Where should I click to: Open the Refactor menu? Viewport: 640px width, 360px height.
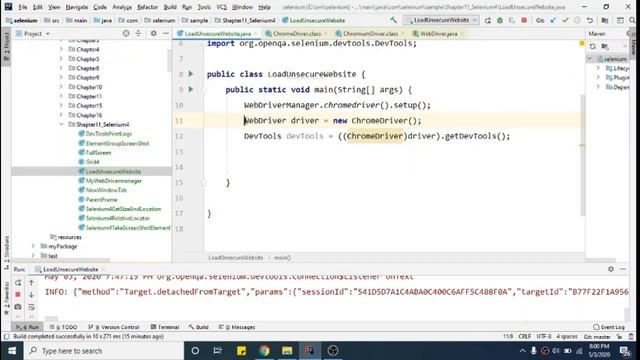tap(147, 7)
